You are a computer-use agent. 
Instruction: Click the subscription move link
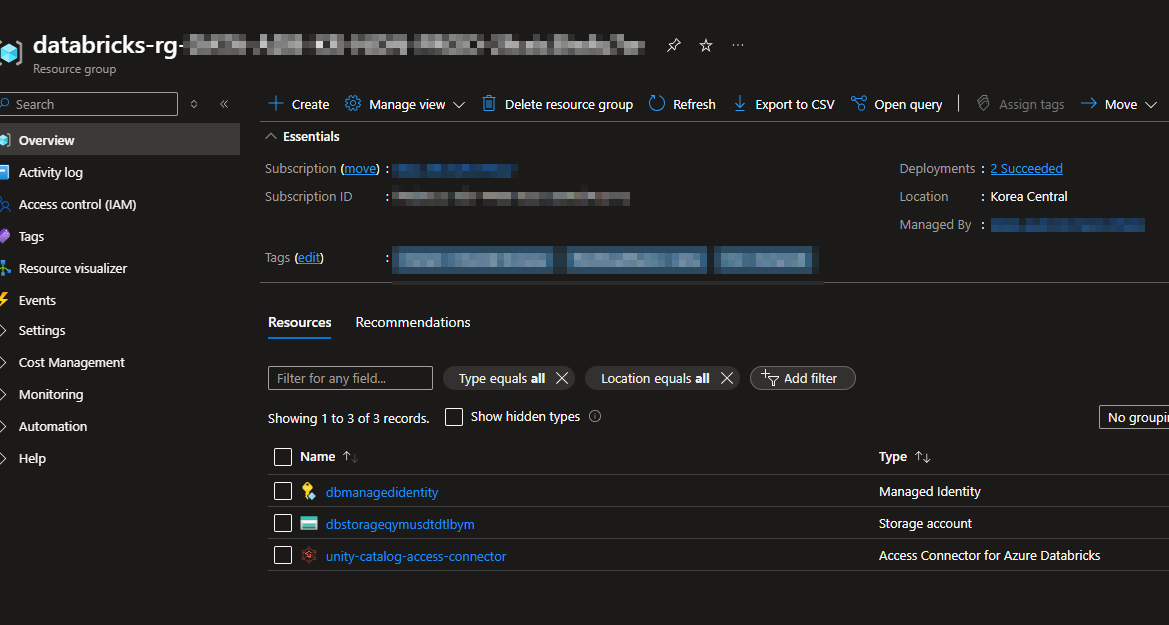(x=360, y=169)
